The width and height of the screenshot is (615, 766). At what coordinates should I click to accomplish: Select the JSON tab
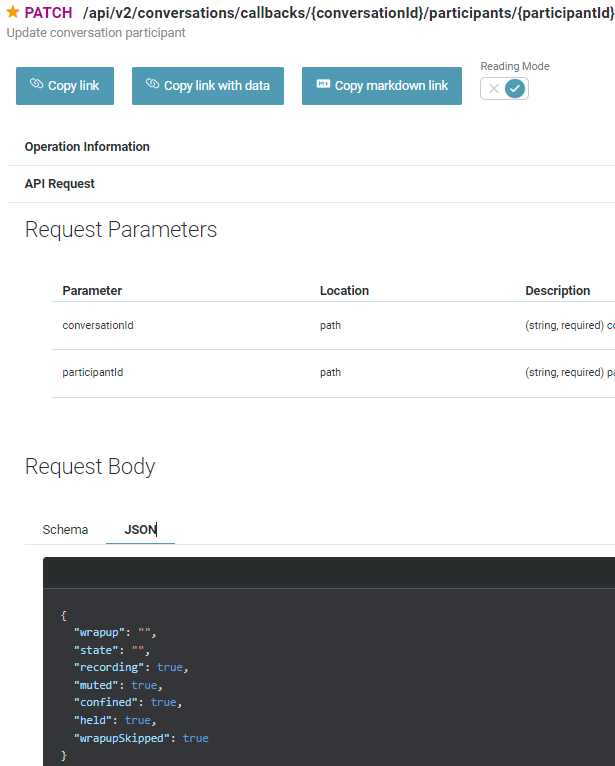pos(140,529)
